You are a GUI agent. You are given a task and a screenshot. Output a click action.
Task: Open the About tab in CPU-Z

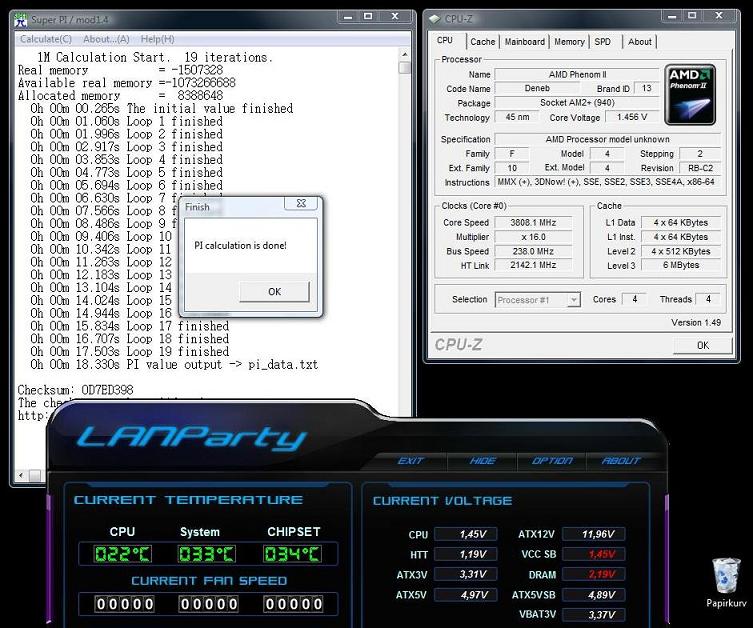tap(640, 42)
